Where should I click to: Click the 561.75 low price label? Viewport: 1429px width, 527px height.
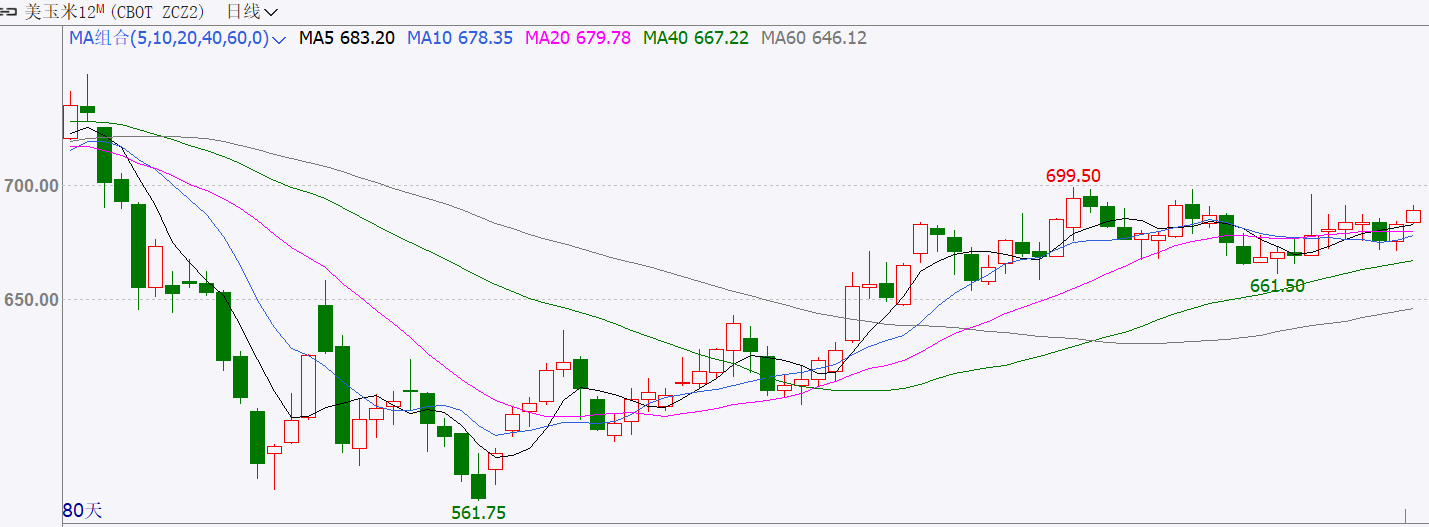tap(478, 513)
